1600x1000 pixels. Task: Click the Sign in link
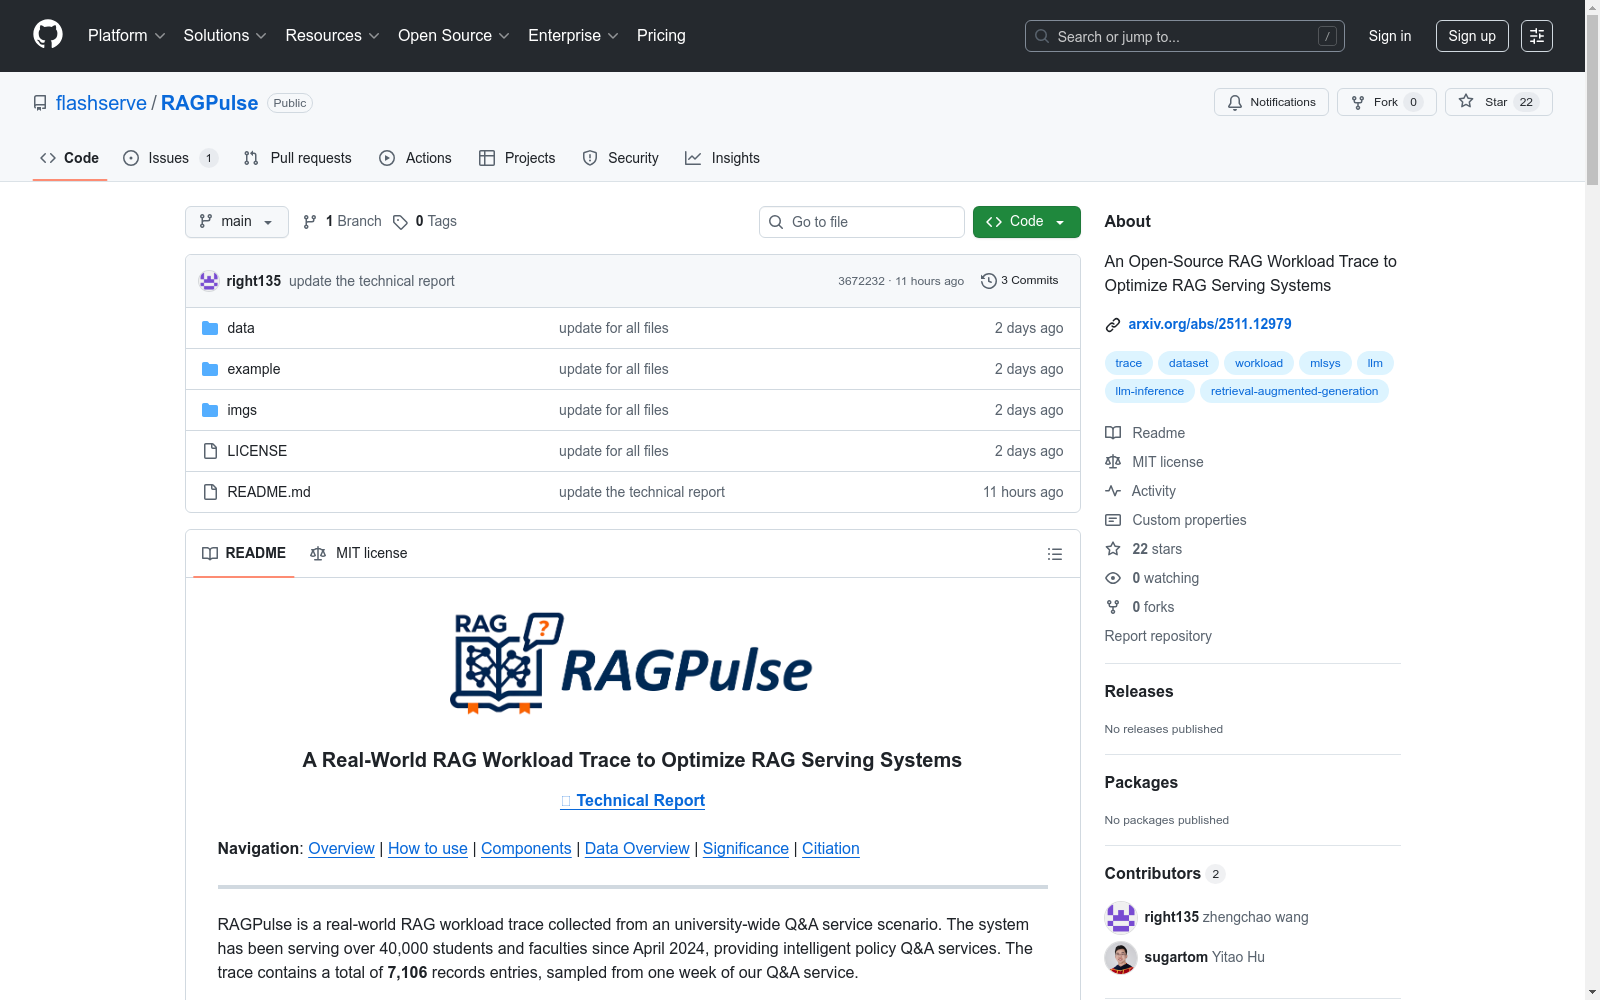click(1390, 36)
